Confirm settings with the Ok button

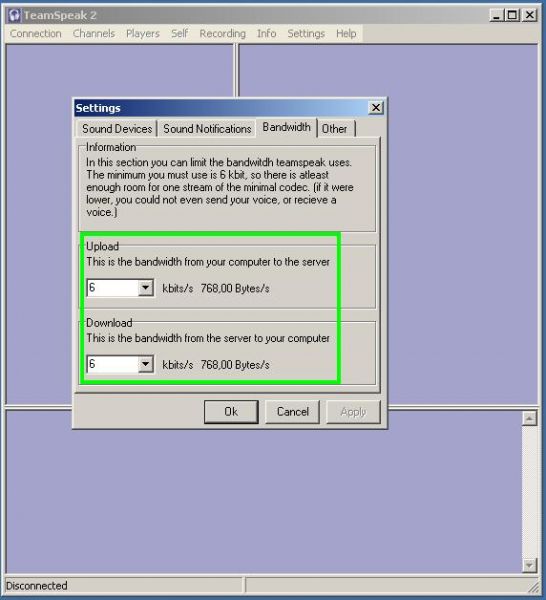231,412
